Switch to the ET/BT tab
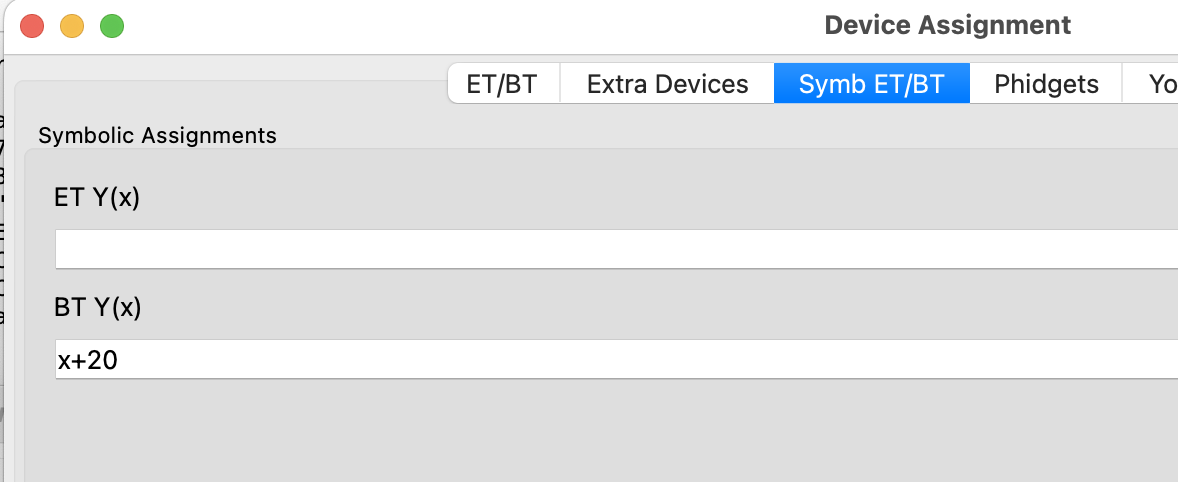This screenshot has height=482, width=1178. [503, 83]
